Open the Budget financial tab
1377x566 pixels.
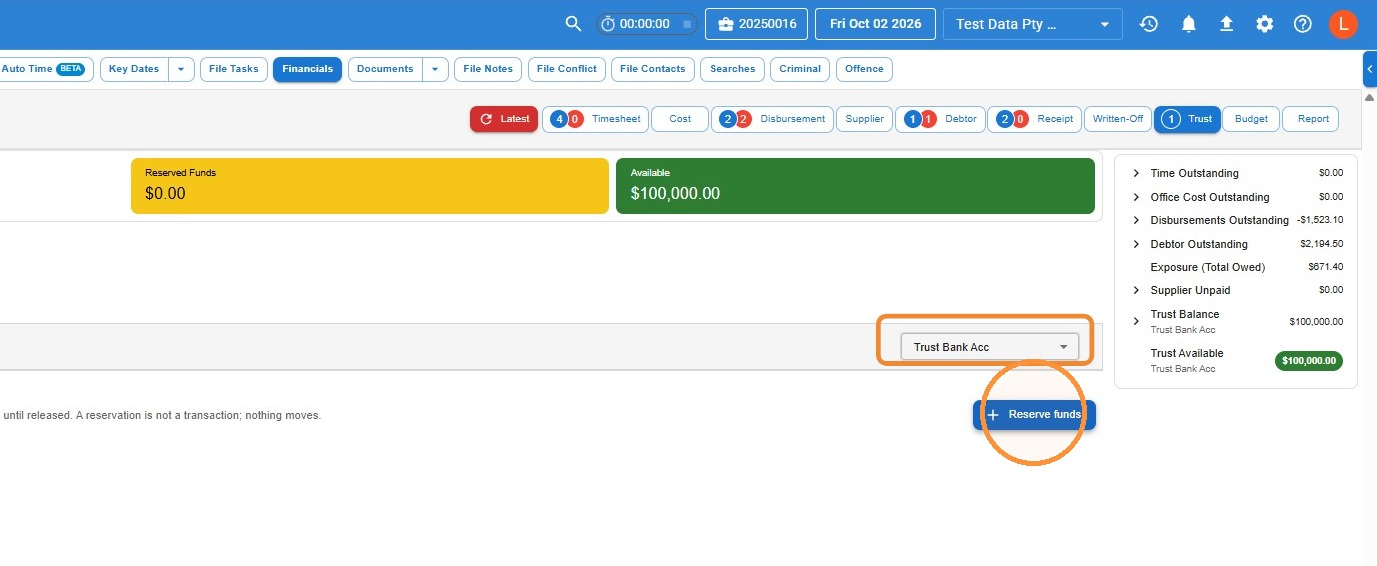[x=1251, y=119]
